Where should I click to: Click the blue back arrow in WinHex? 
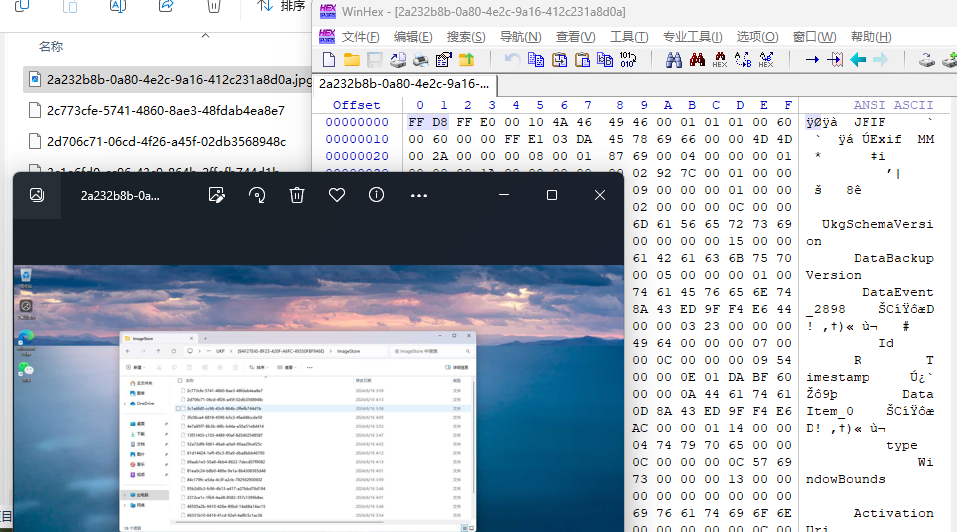pyautogui.click(x=858, y=60)
